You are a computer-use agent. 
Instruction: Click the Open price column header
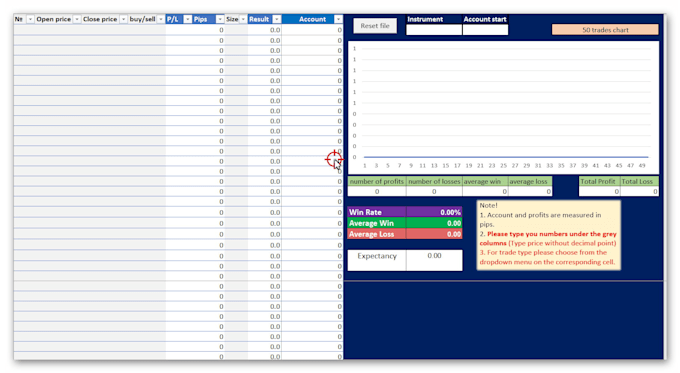click(x=53, y=19)
